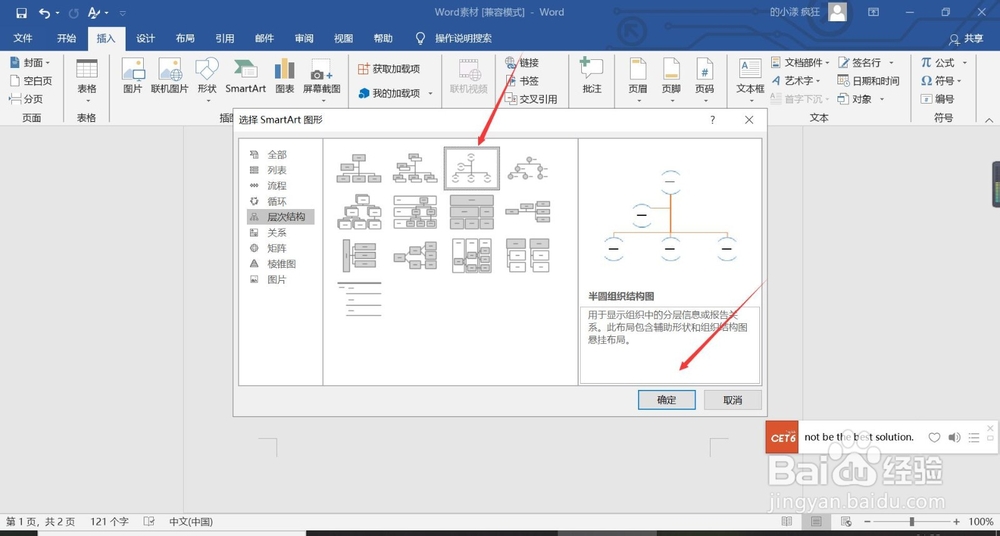Click the ribbon display options icon
Viewport: 1000px width, 536px height.
click(873, 12)
